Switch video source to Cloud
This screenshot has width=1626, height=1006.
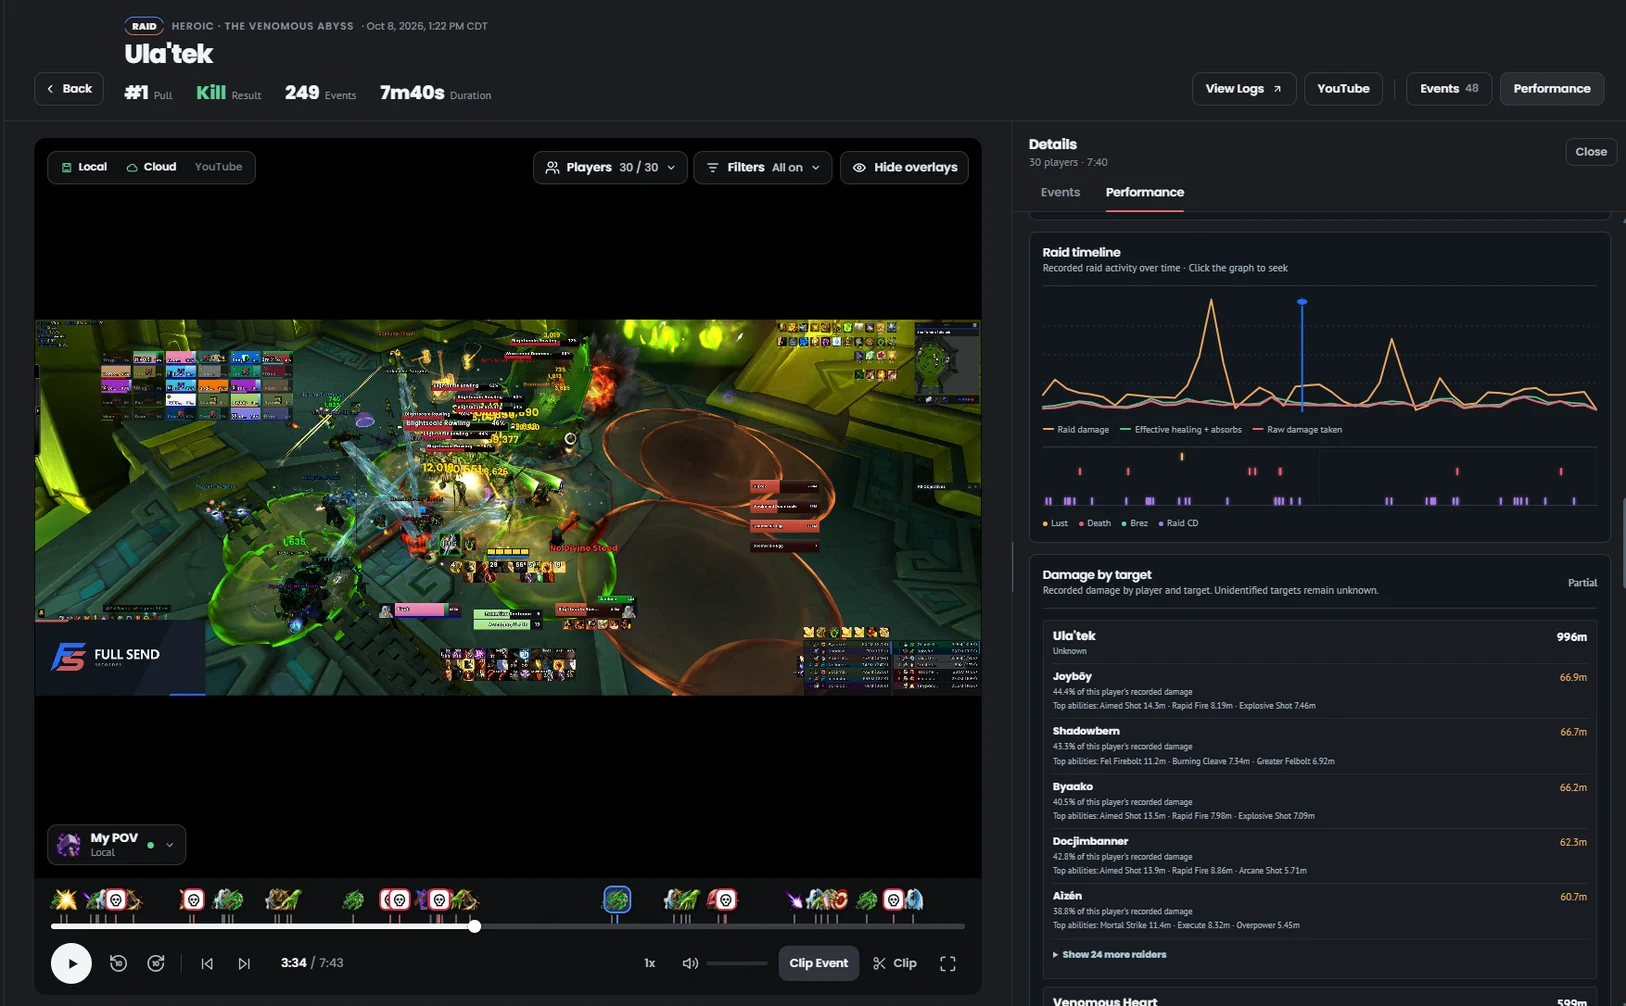point(151,167)
